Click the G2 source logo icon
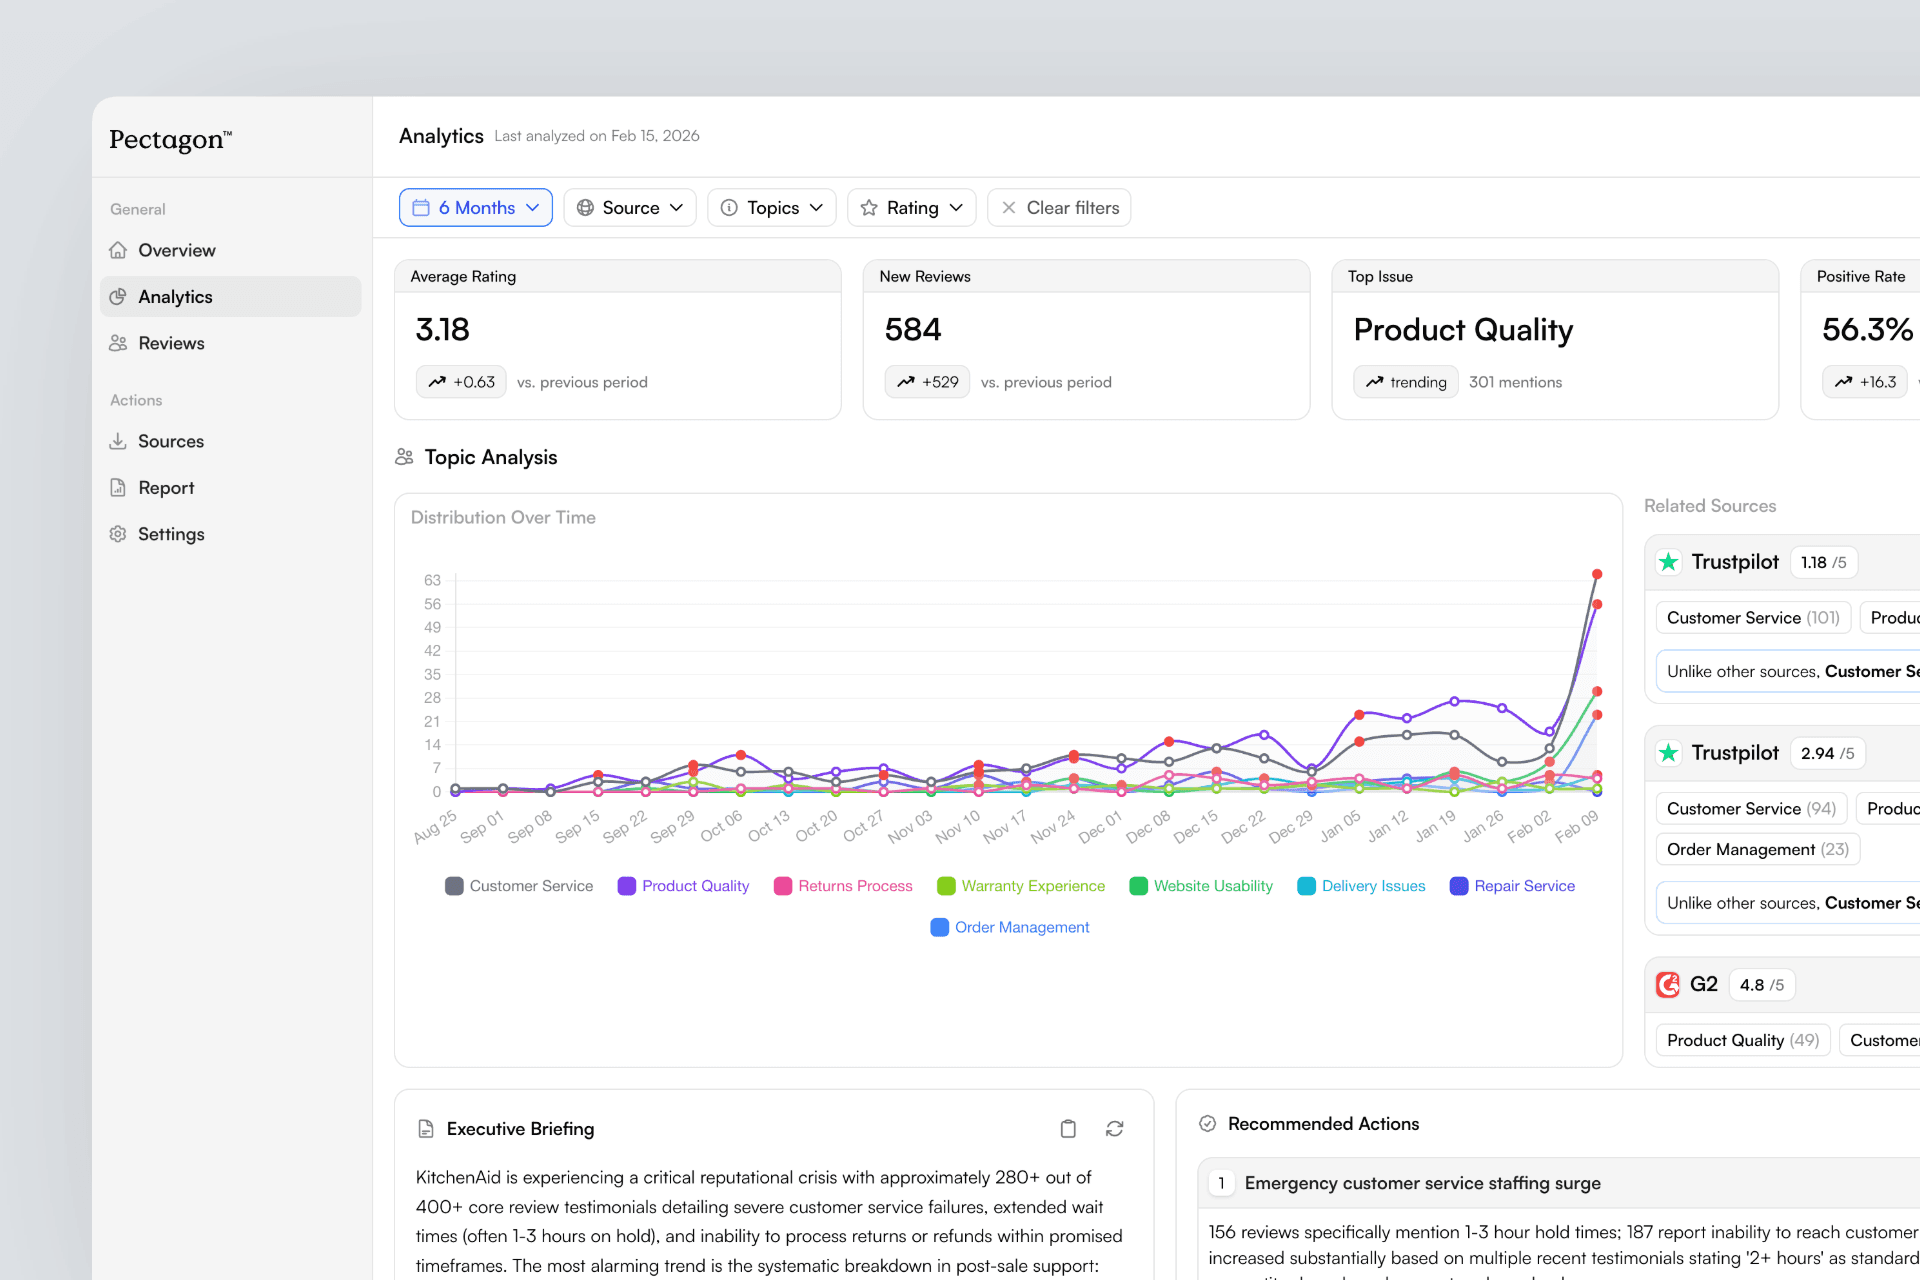 pyautogui.click(x=1668, y=985)
